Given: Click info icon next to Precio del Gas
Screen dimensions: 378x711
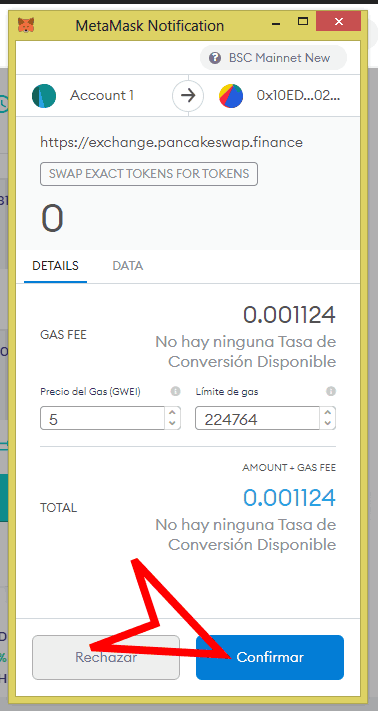Looking at the screenshot, I should tap(176, 391).
